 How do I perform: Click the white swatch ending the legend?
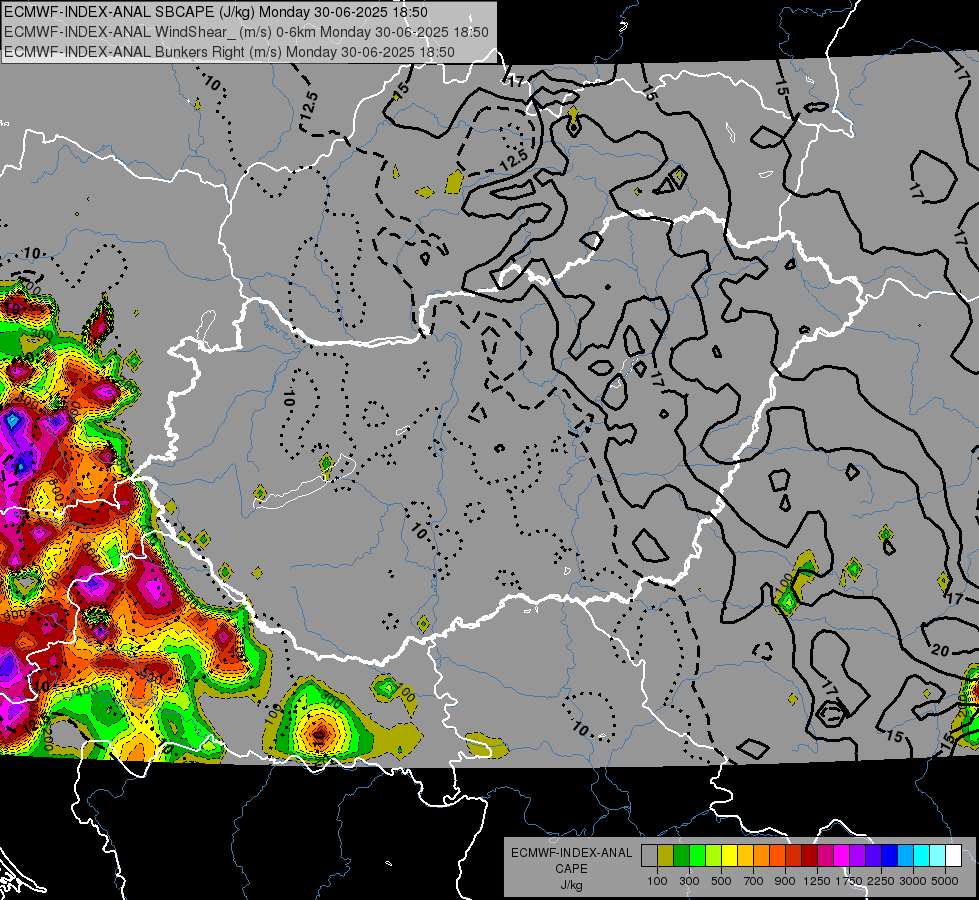(x=954, y=856)
